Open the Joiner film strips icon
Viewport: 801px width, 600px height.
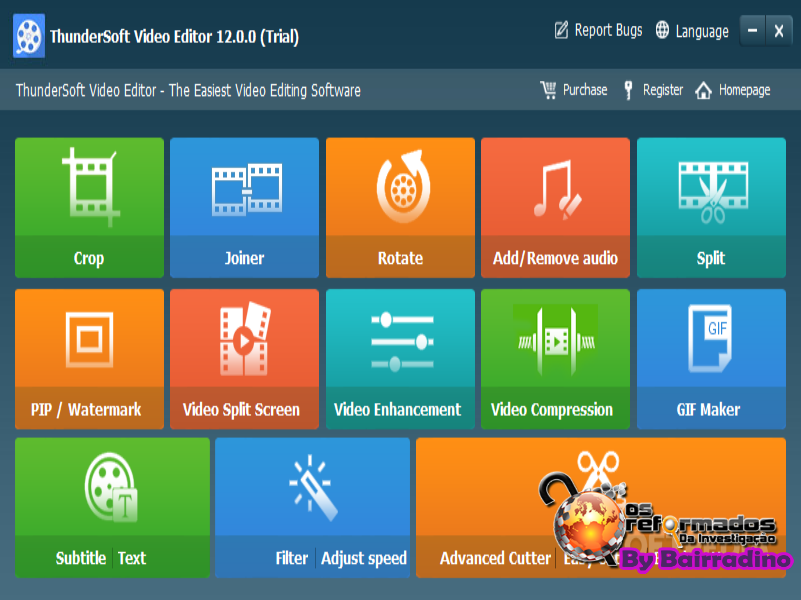247,189
